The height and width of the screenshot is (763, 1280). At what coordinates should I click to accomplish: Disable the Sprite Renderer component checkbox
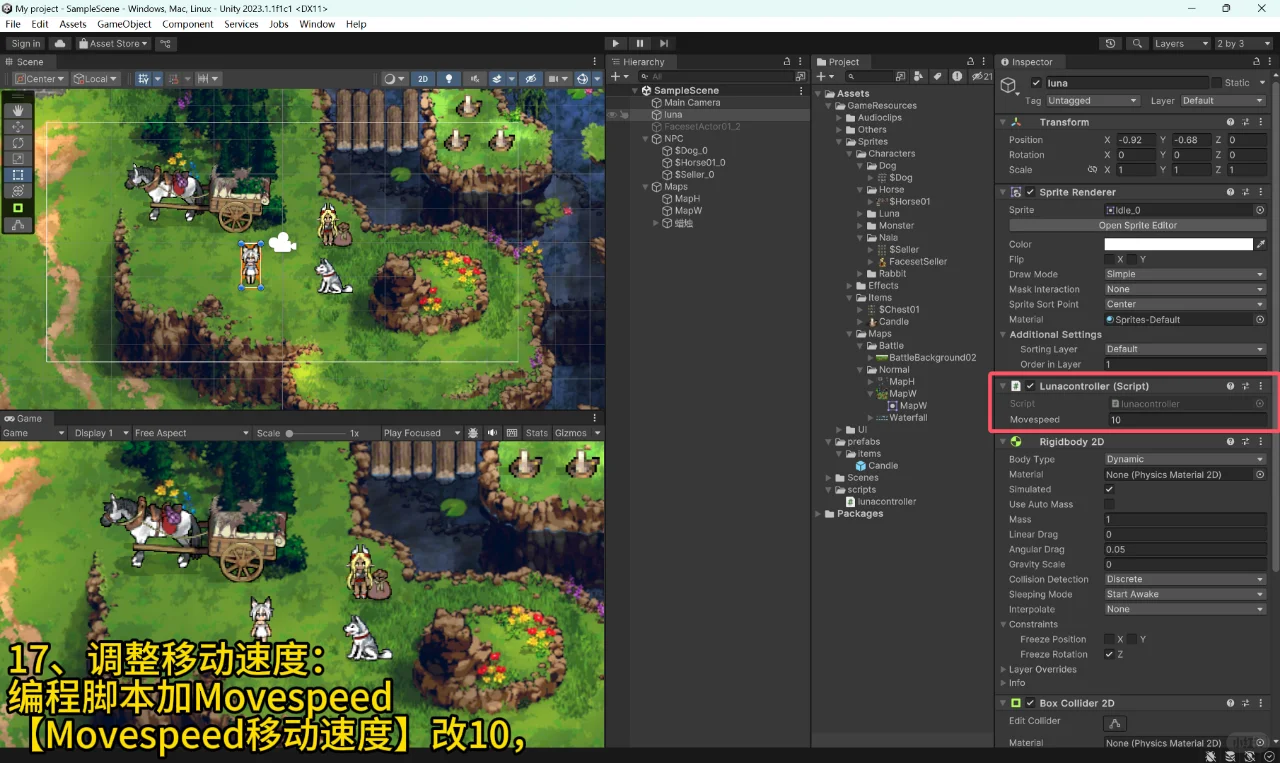click(1030, 192)
